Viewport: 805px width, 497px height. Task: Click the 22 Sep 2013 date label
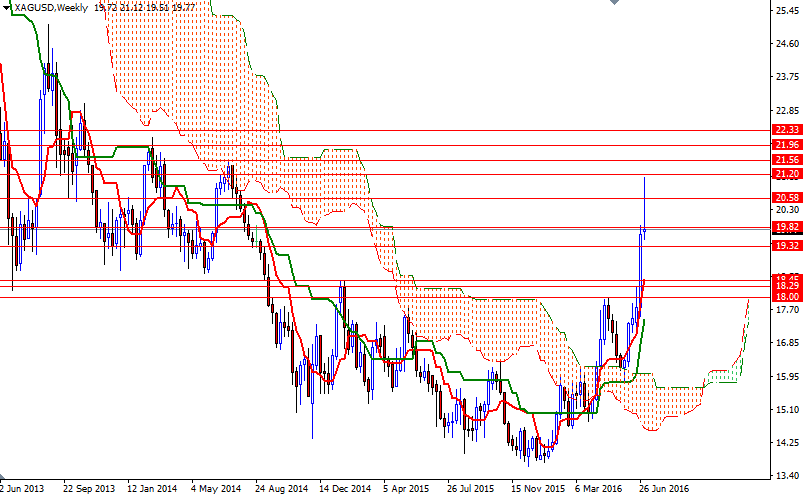[x=89, y=489]
